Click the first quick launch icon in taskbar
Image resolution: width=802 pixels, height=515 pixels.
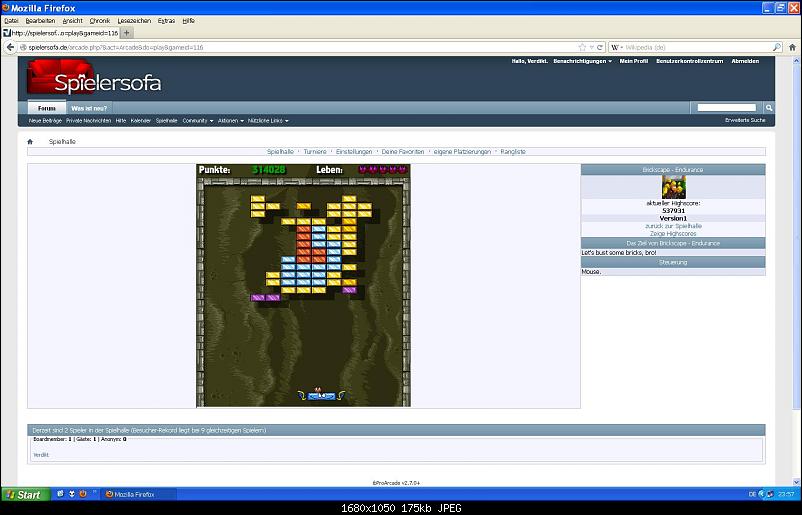(x=60, y=494)
